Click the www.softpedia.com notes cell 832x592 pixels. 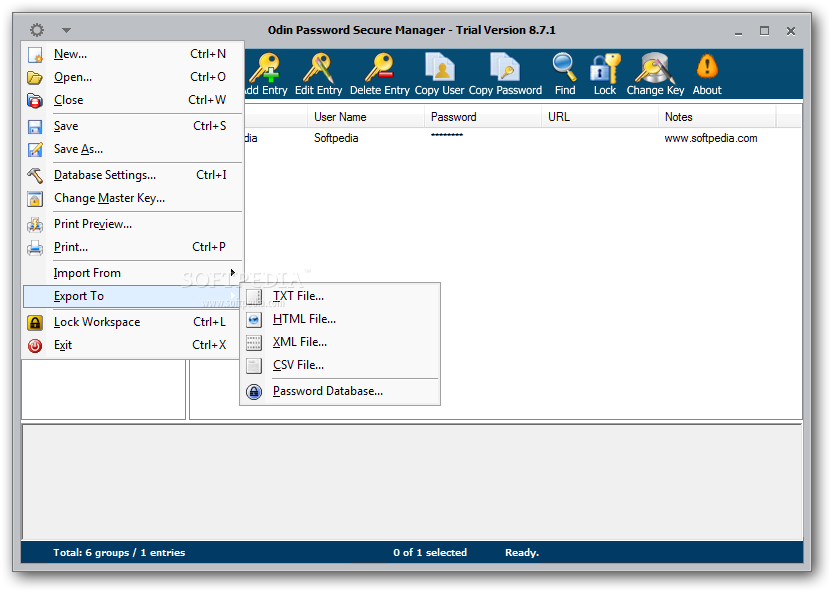pyautogui.click(x=711, y=138)
